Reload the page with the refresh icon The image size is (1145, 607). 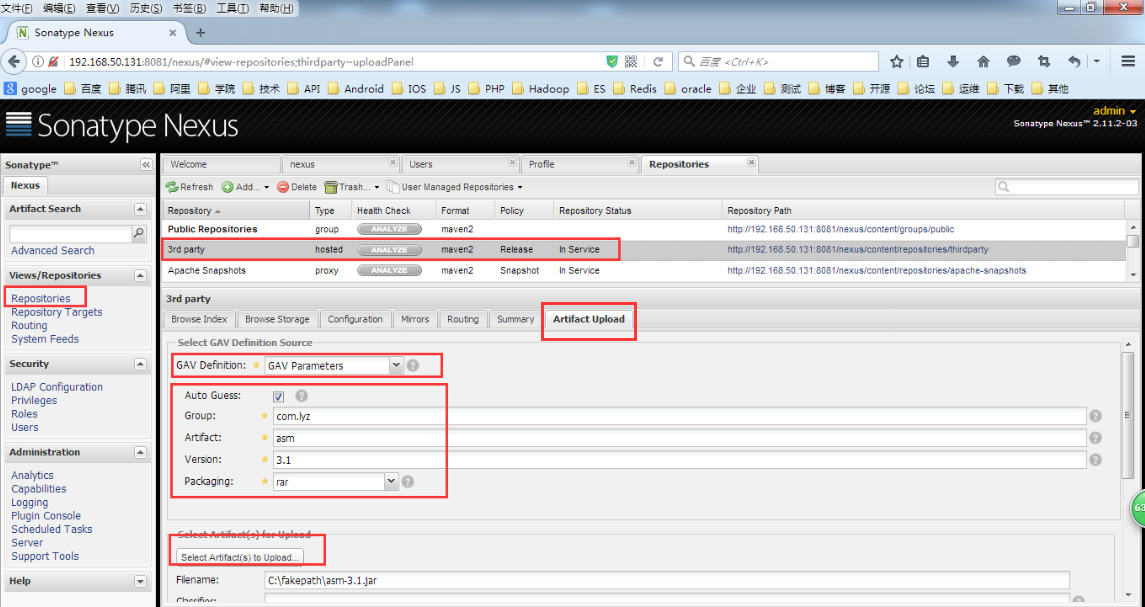658,62
